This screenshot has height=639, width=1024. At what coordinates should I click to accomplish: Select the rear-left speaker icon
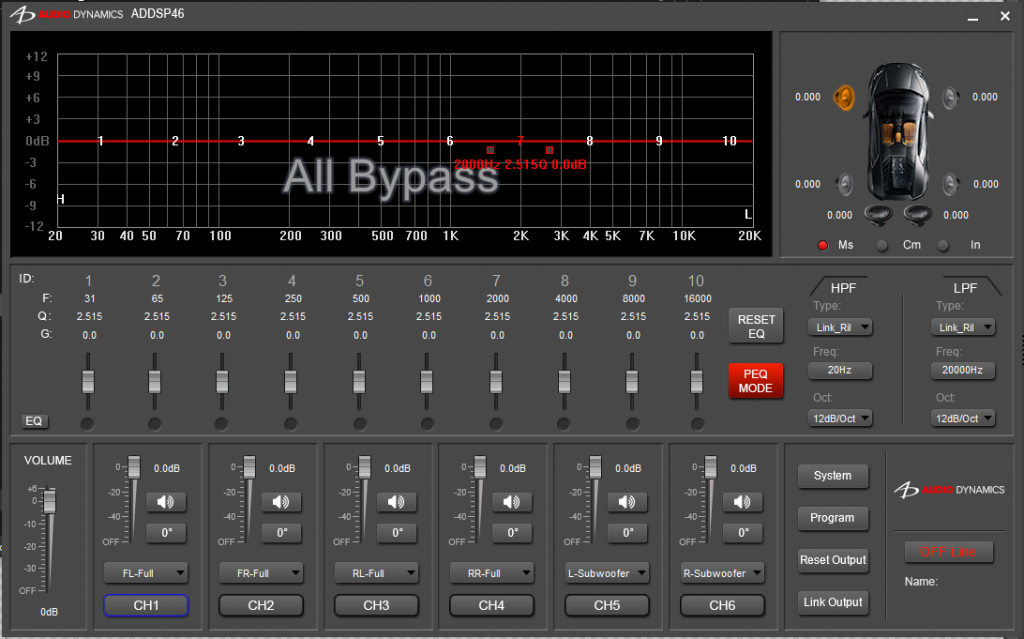845,184
